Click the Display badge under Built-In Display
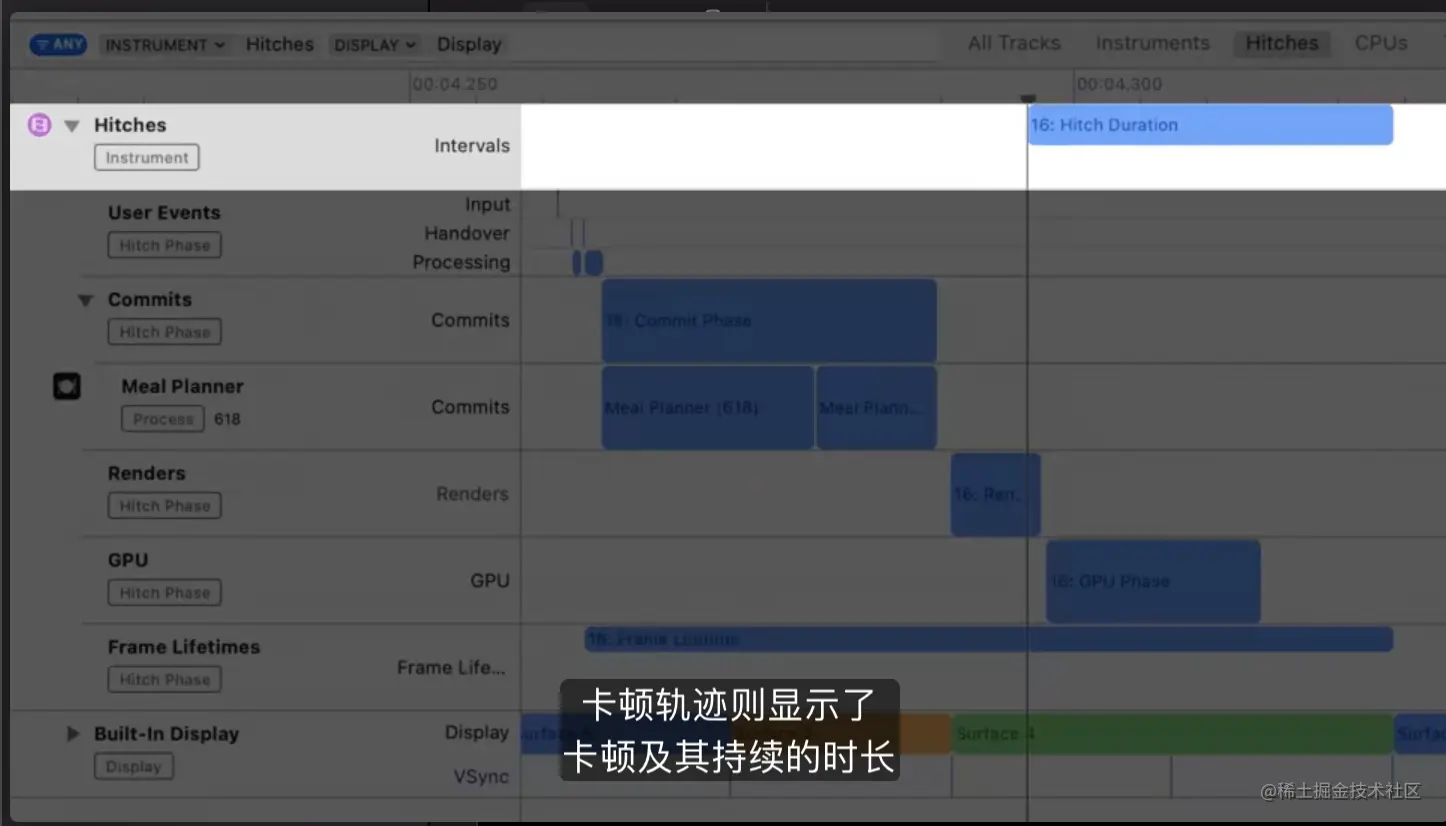The image size is (1446, 826). 135,767
